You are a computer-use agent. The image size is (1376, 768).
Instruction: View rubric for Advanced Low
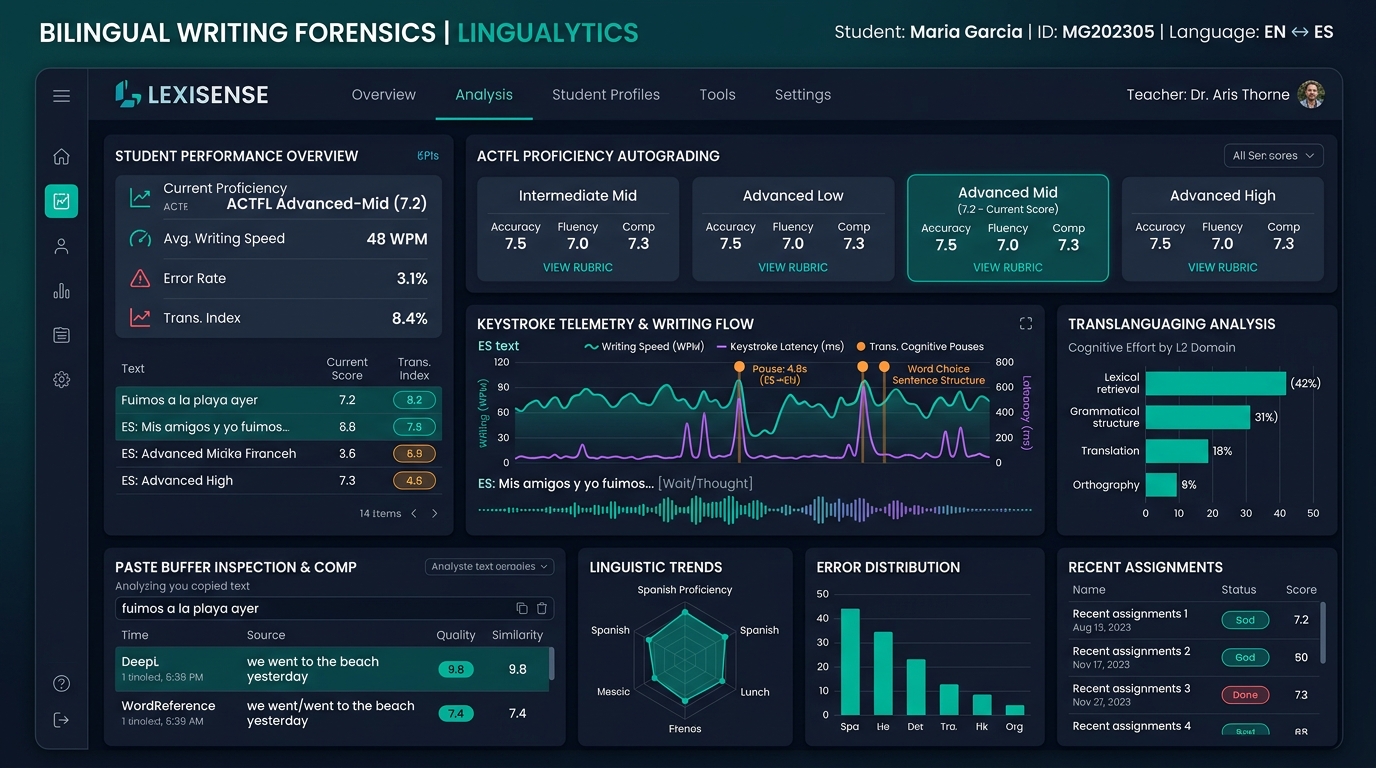point(793,267)
